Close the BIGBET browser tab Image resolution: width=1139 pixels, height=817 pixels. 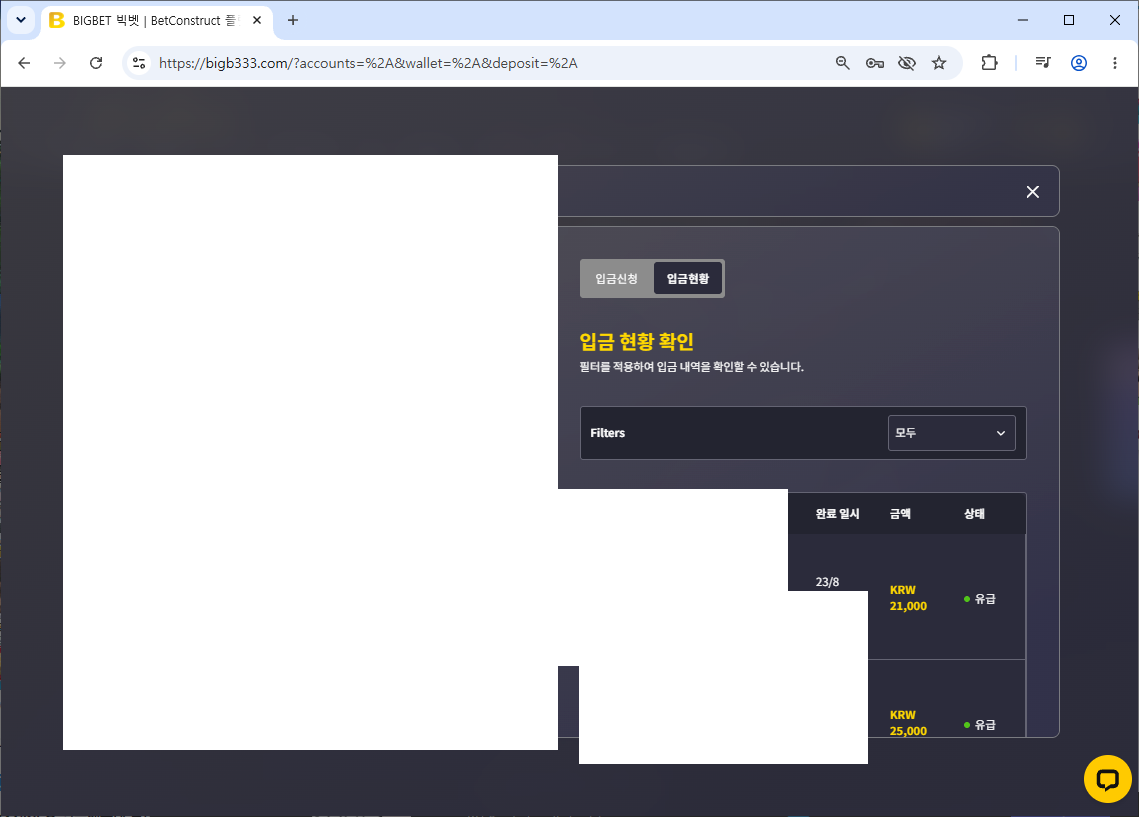[x=256, y=20]
